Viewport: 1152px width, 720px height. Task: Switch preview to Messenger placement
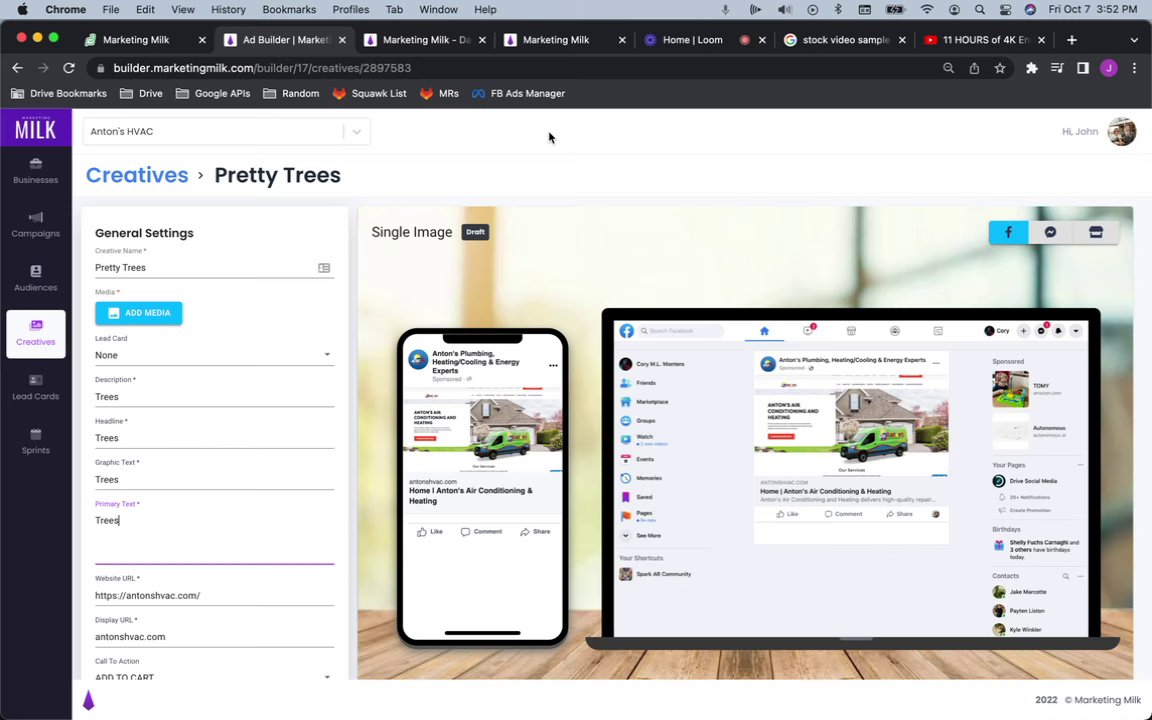pyautogui.click(x=1051, y=232)
